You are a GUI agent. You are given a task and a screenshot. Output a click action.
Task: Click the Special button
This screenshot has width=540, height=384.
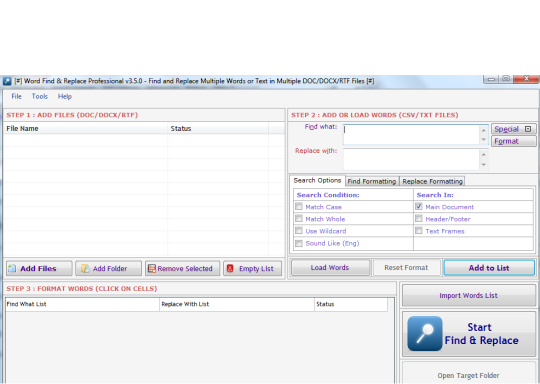pos(513,129)
